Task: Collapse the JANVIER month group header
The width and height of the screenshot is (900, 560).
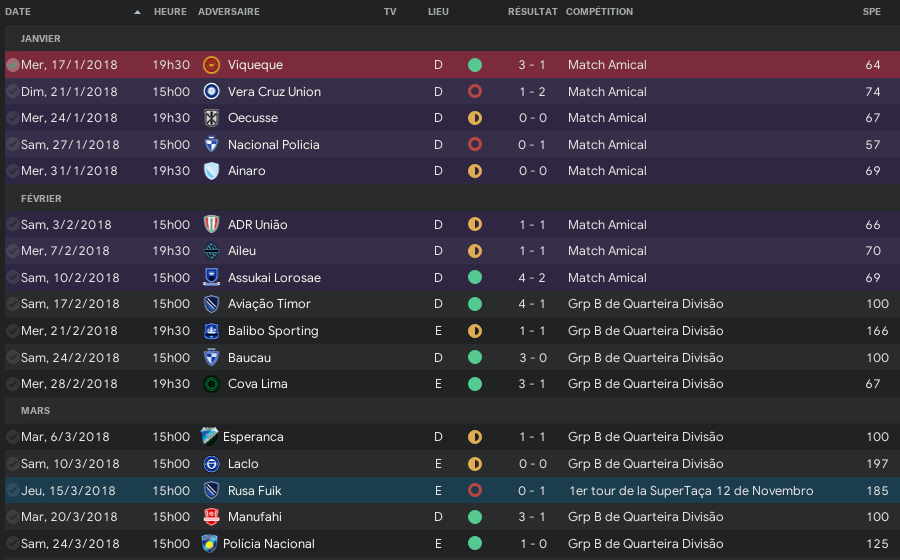Action: tap(40, 38)
